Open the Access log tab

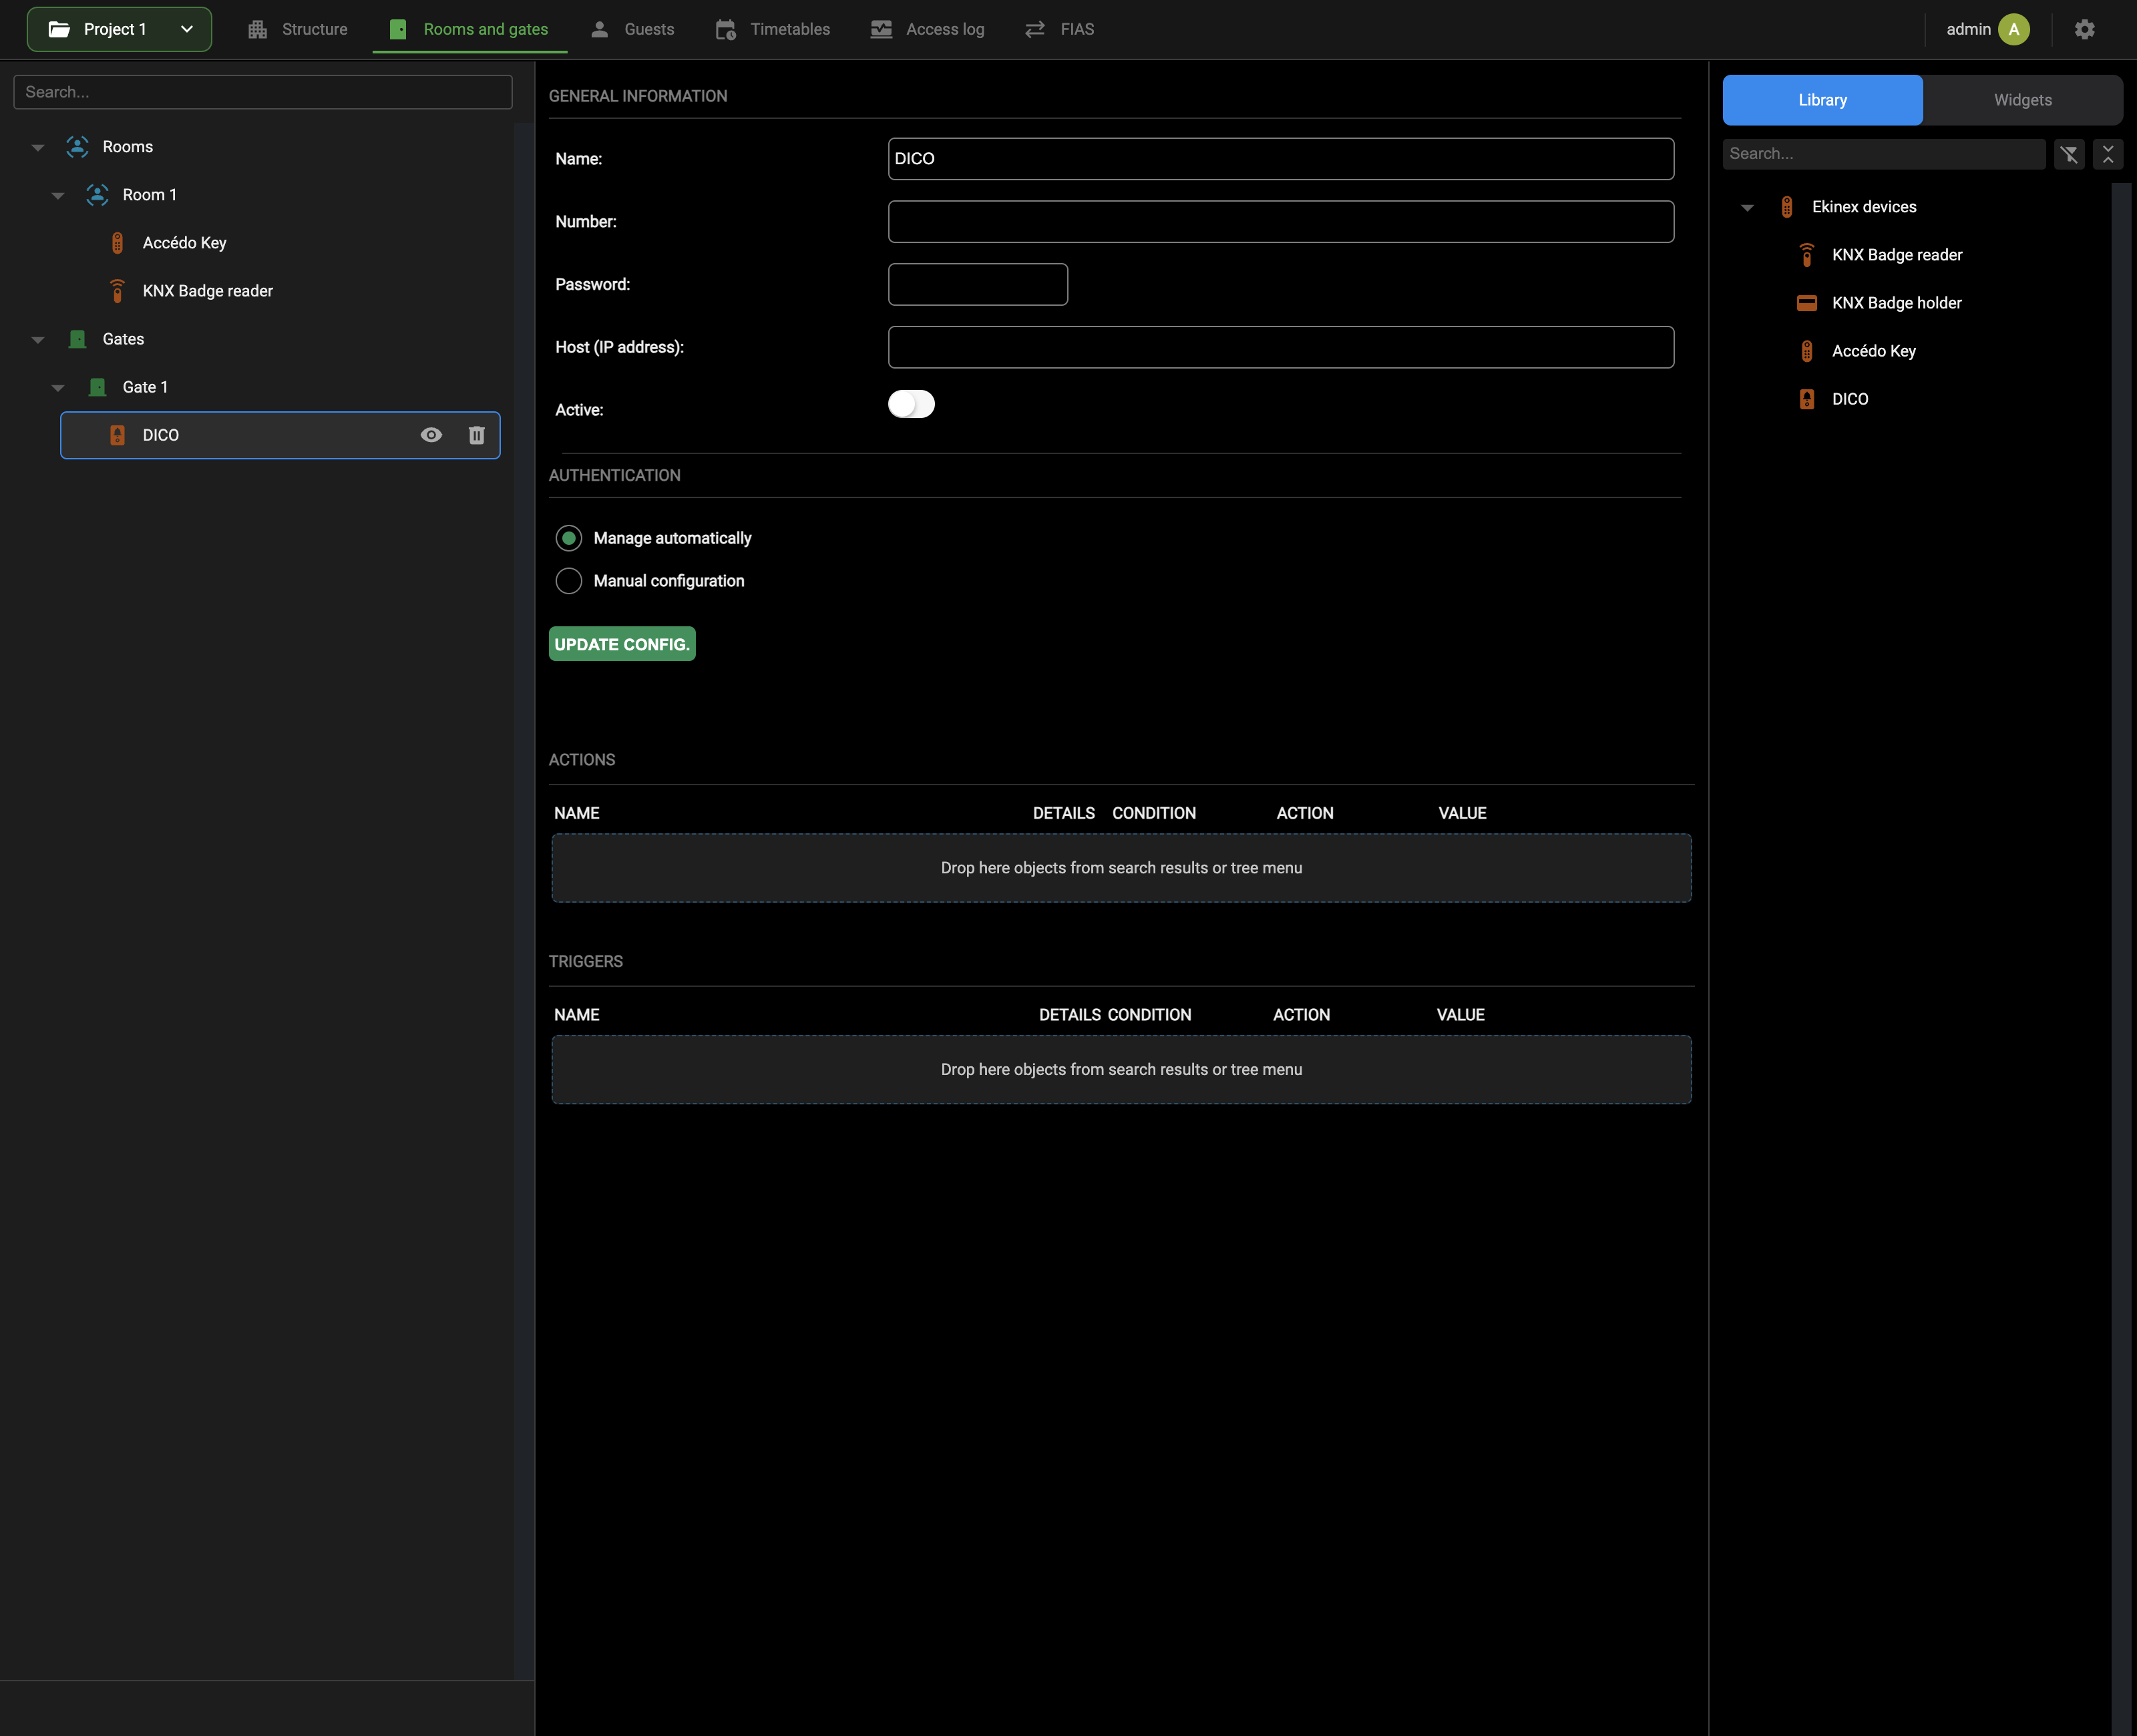point(927,30)
